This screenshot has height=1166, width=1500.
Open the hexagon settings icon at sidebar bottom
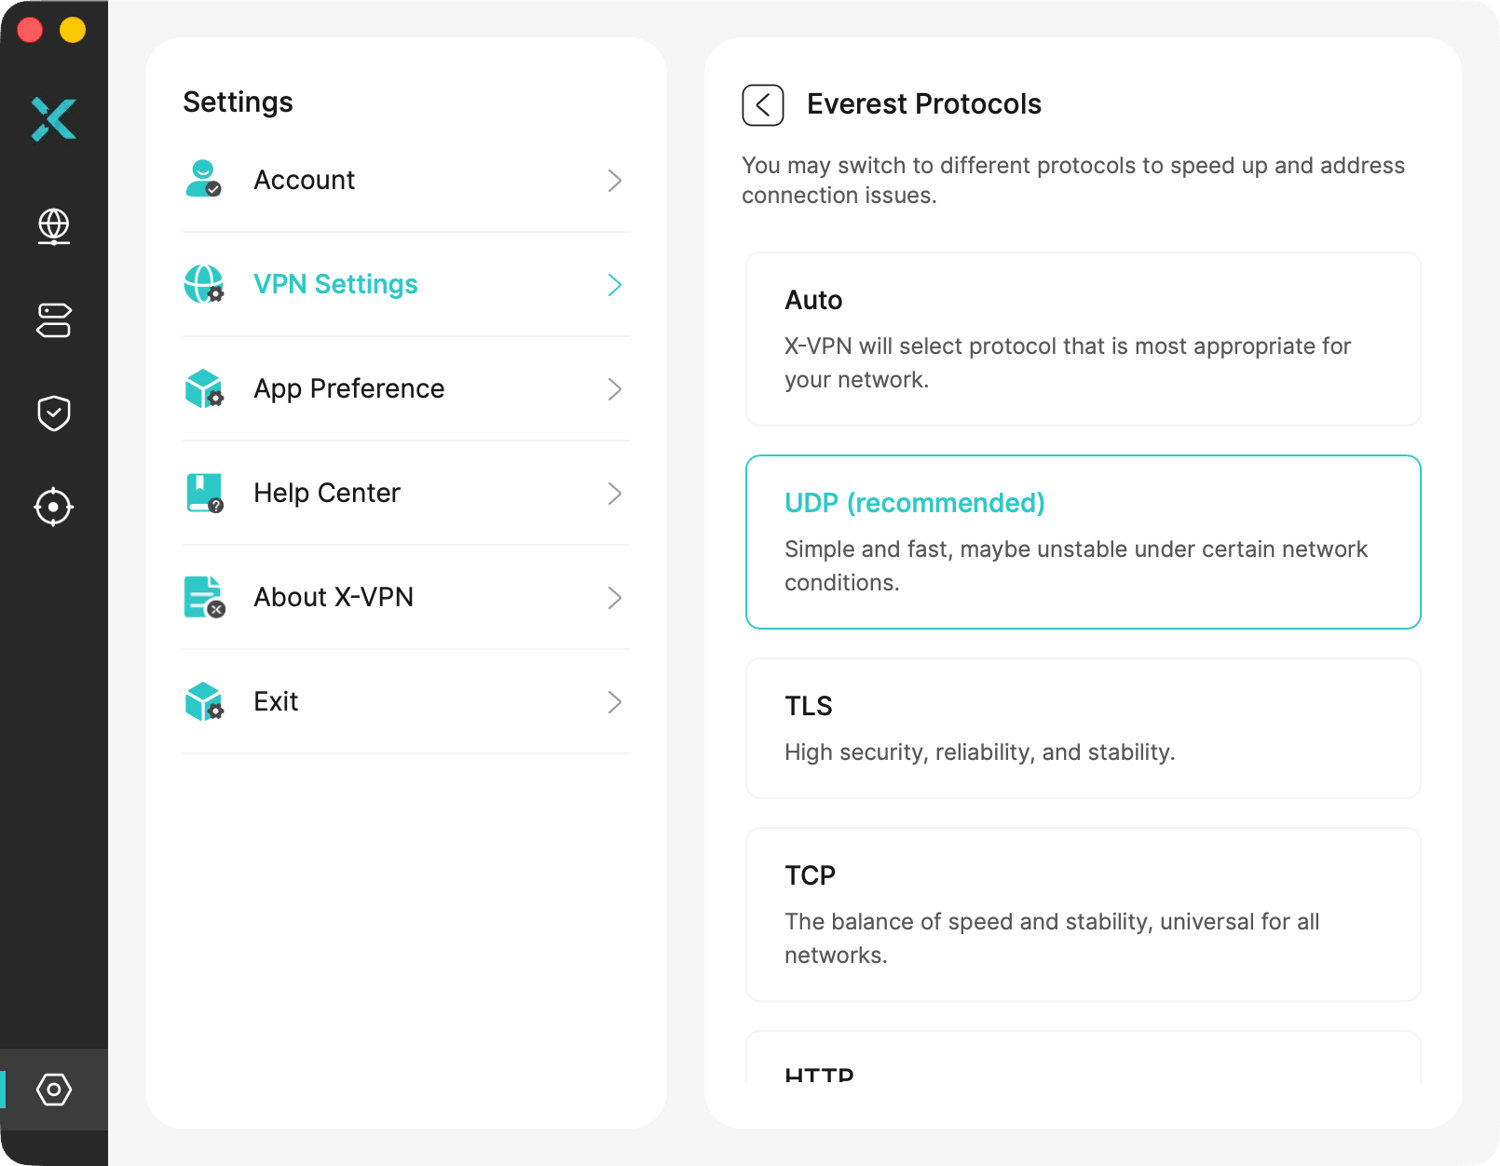pos(54,1089)
